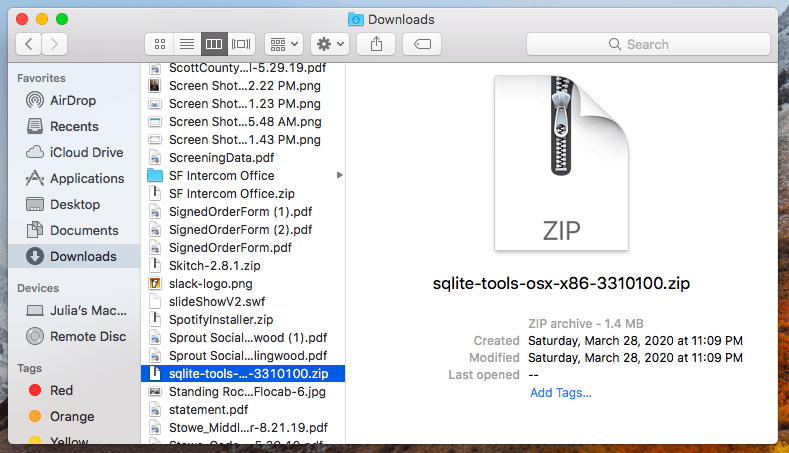Go to Applications folder in sidebar

87,178
